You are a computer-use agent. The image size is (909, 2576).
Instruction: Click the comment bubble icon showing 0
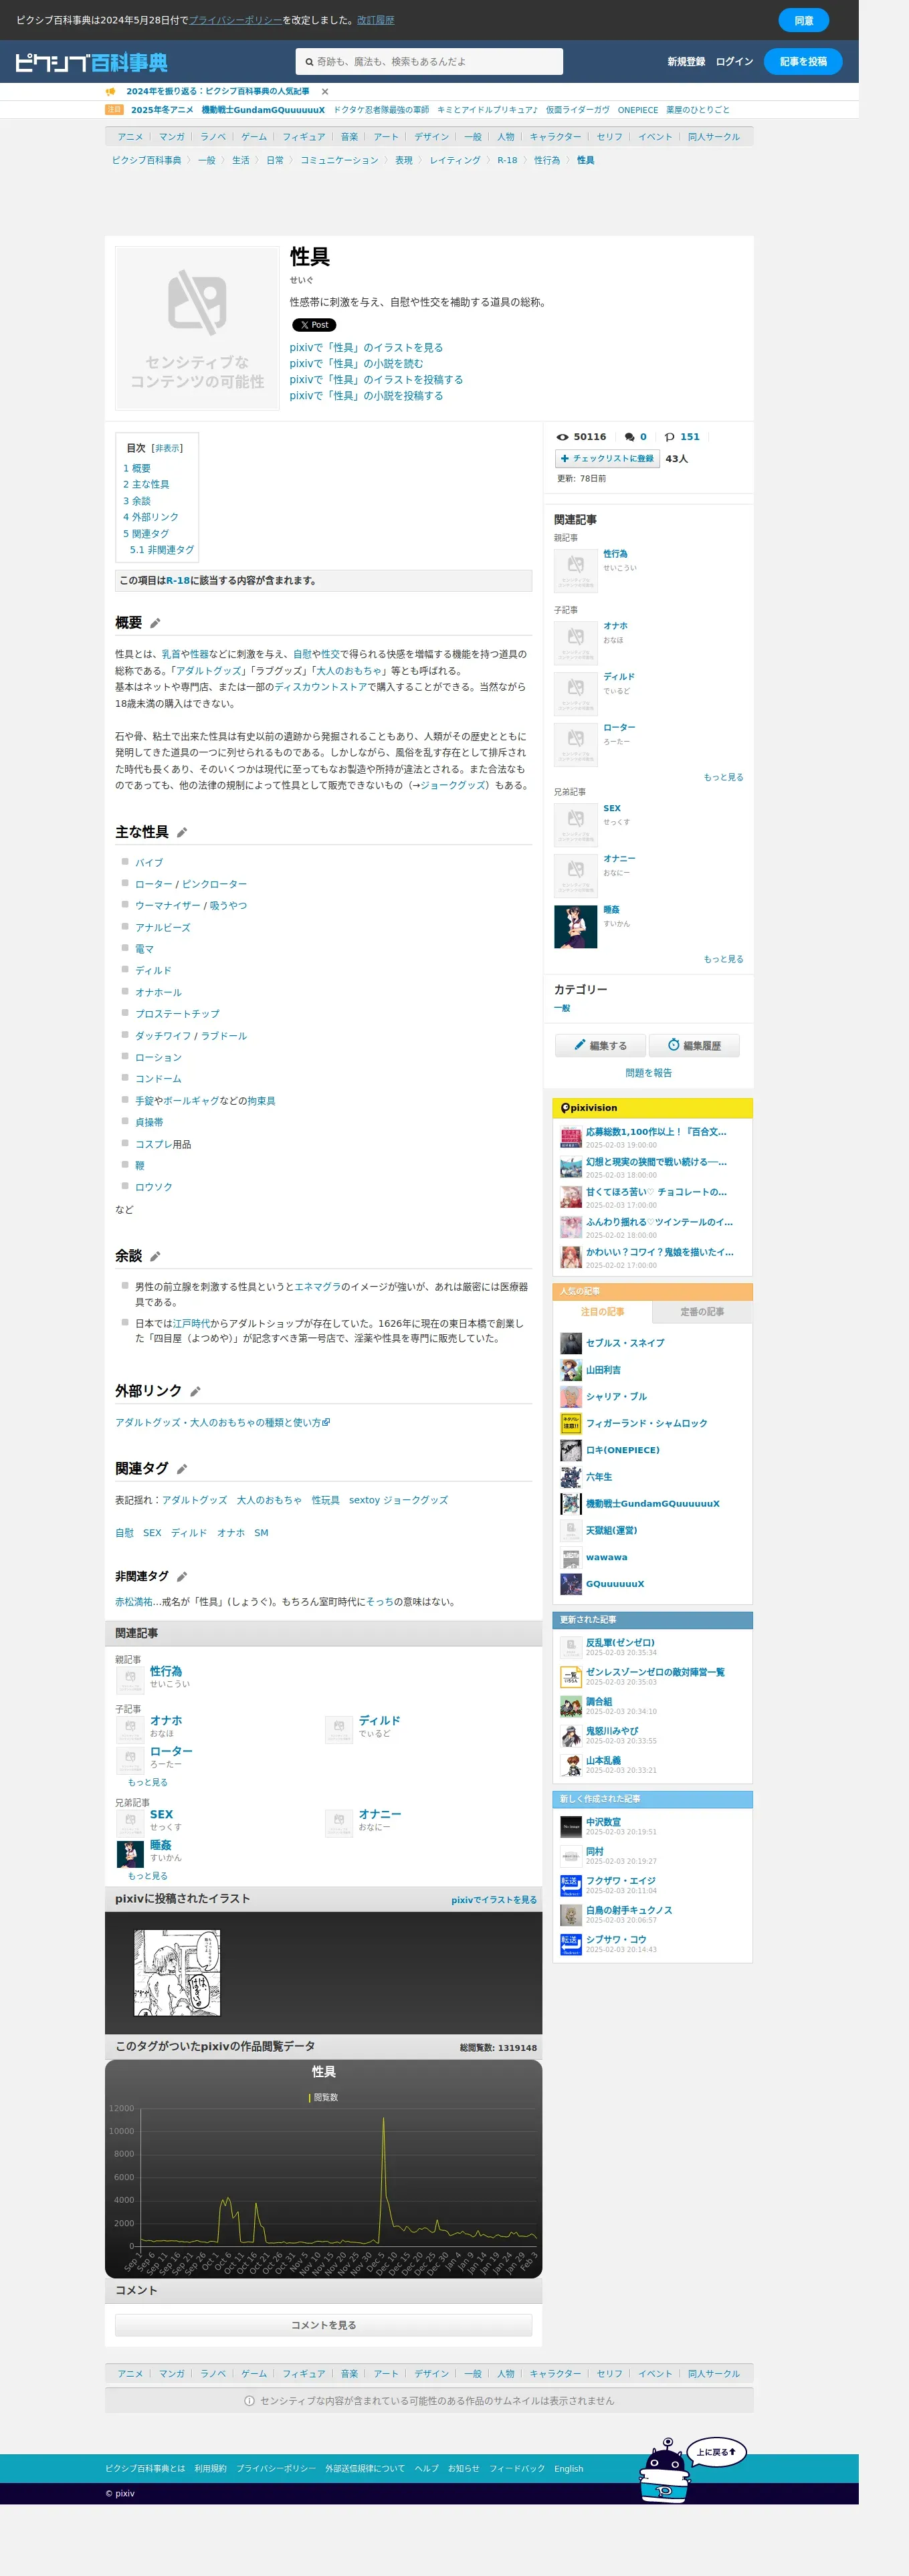[629, 437]
